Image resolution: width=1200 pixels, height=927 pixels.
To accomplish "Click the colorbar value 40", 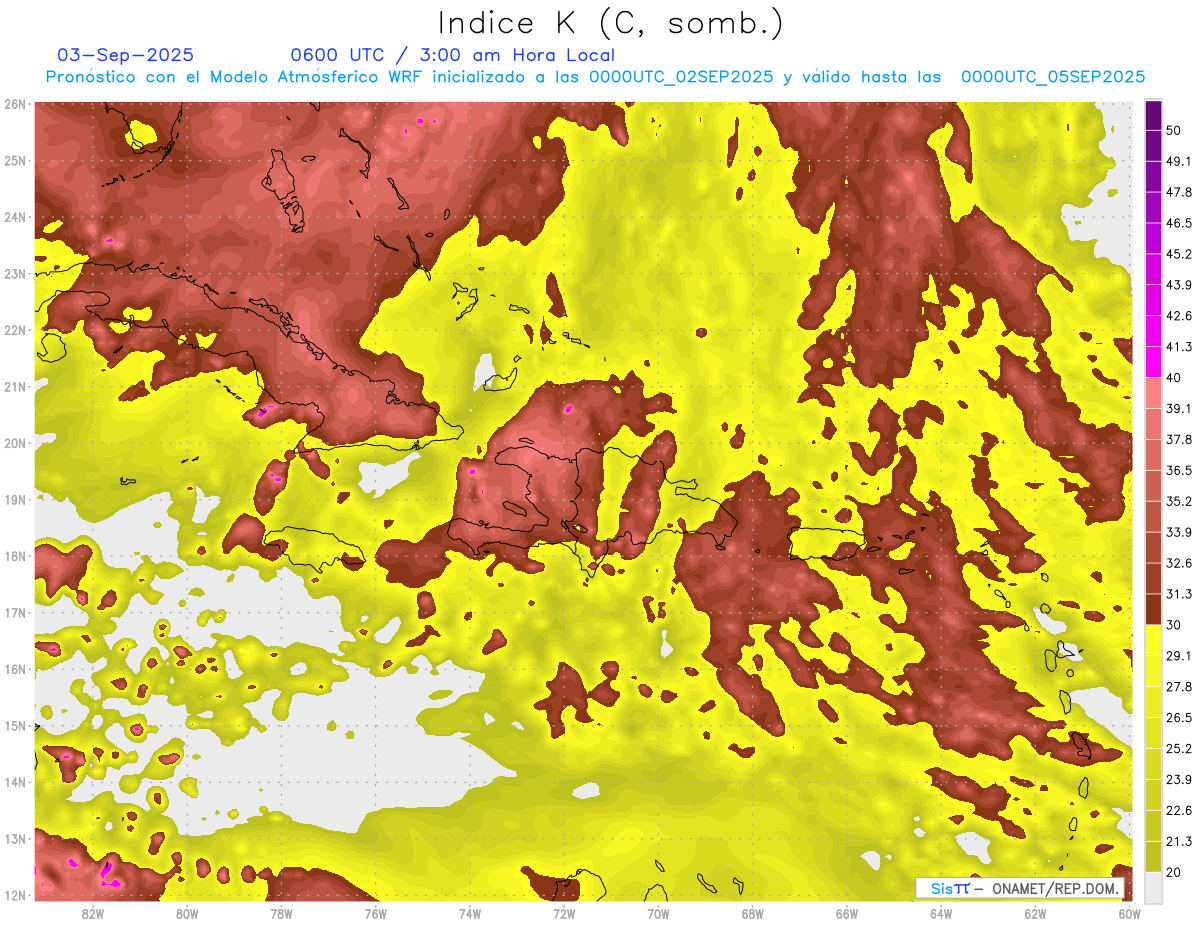I will pyautogui.click(x=1175, y=377).
